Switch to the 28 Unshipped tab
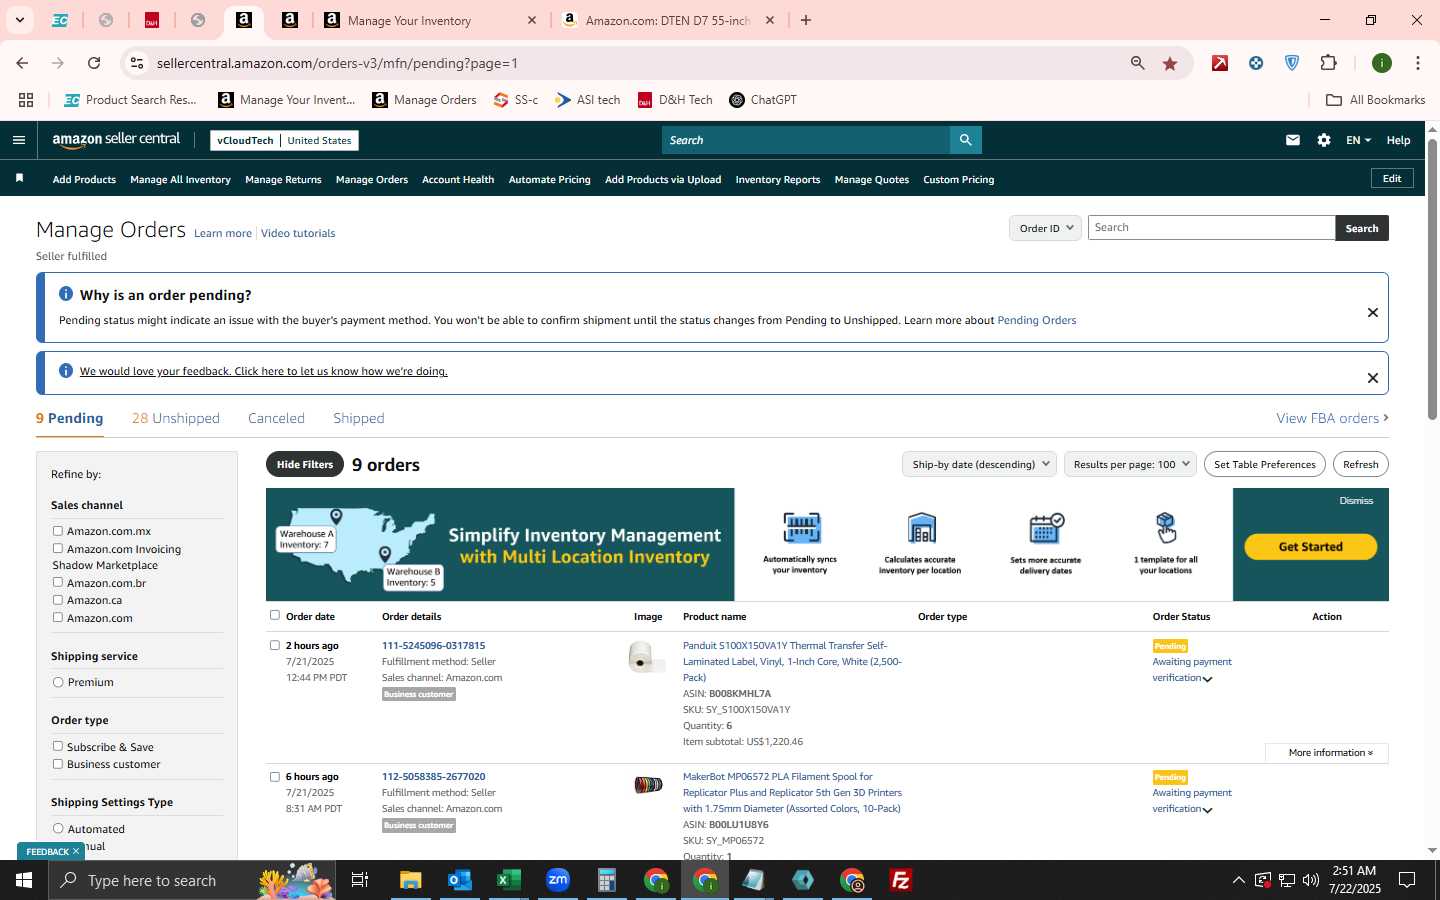This screenshot has height=900, width=1440. (176, 418)
